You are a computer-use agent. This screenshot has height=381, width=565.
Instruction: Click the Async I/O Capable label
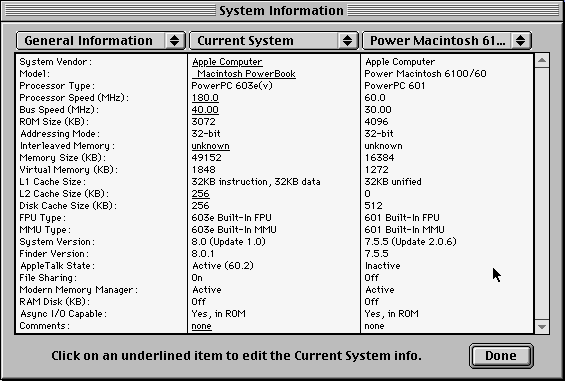(x=63, y=314)
